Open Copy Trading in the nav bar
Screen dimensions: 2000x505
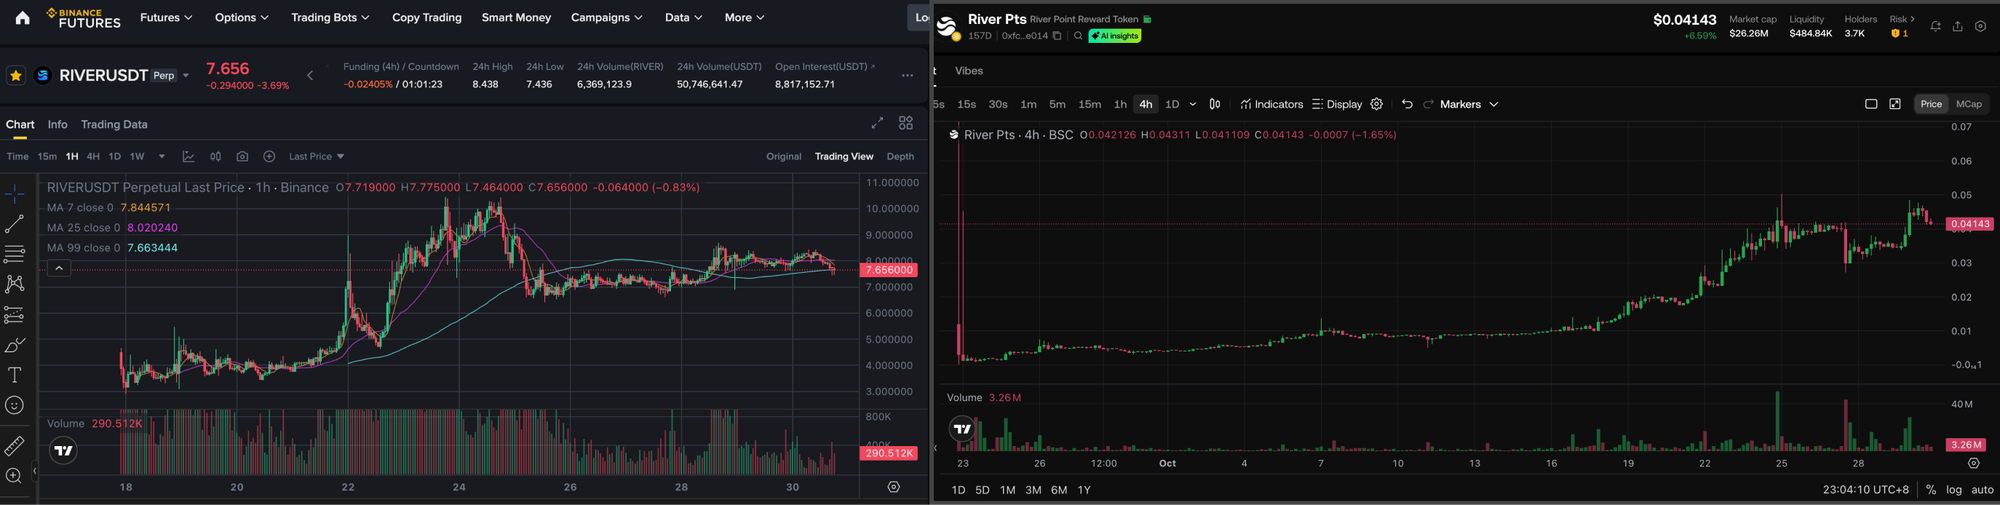427,17
